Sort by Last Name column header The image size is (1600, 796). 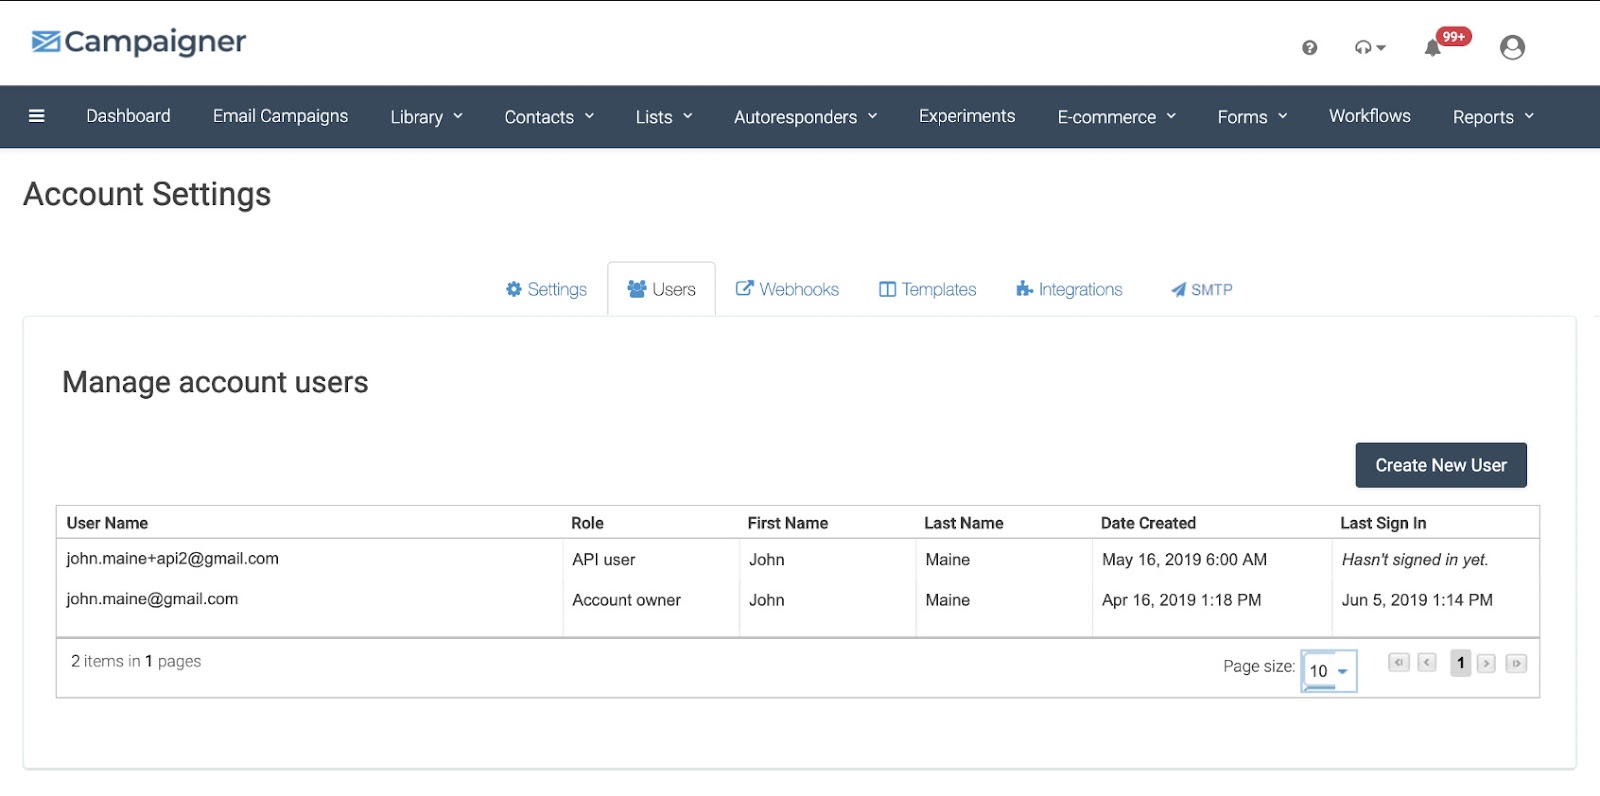point(963,523)
